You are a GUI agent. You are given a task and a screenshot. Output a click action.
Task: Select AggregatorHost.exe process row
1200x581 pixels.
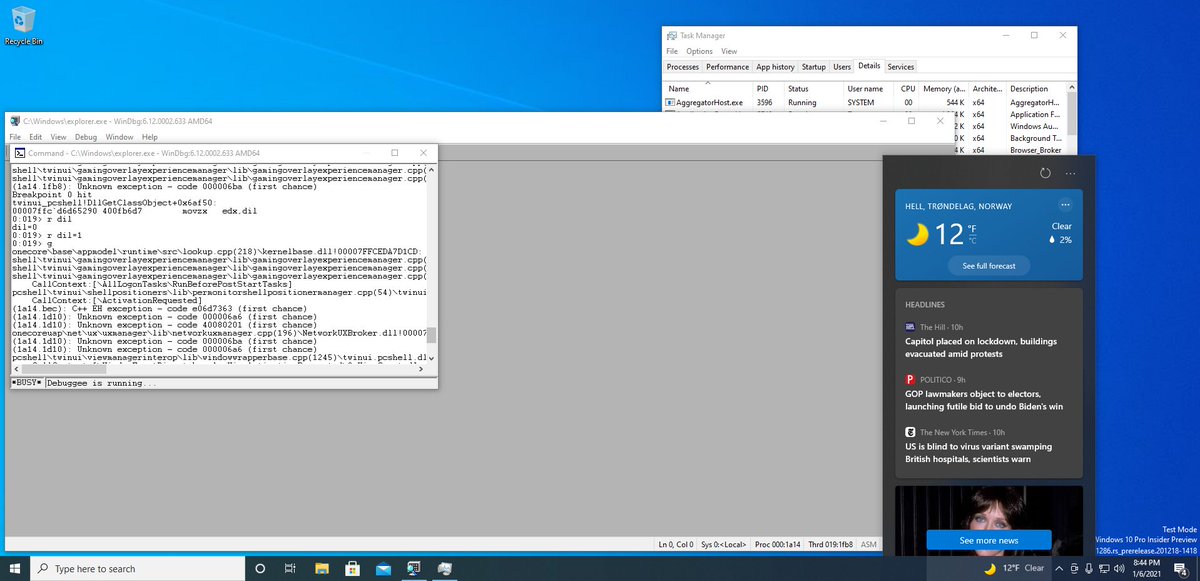865,102
